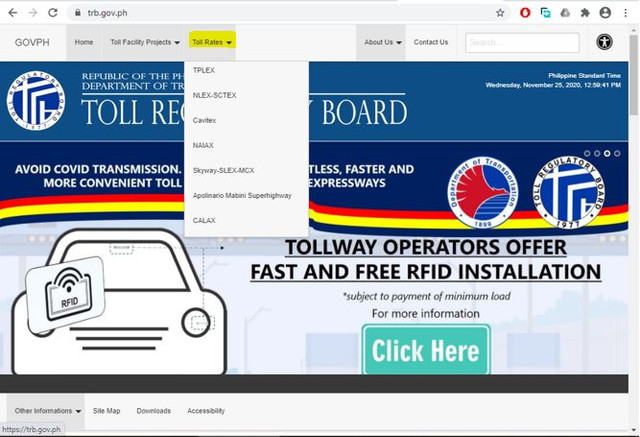Click the RFID car illustration
The image size is (640, 437).
(118, 302)
